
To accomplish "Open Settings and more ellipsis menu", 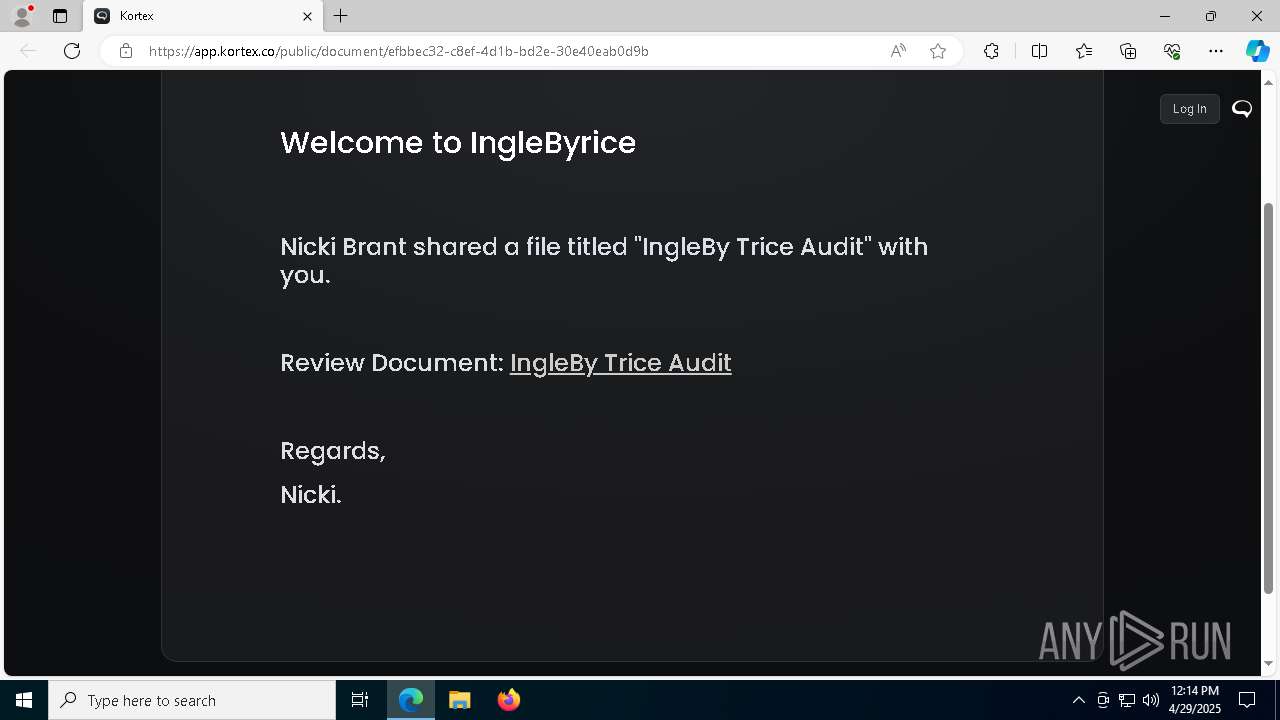I will 1216,51.
